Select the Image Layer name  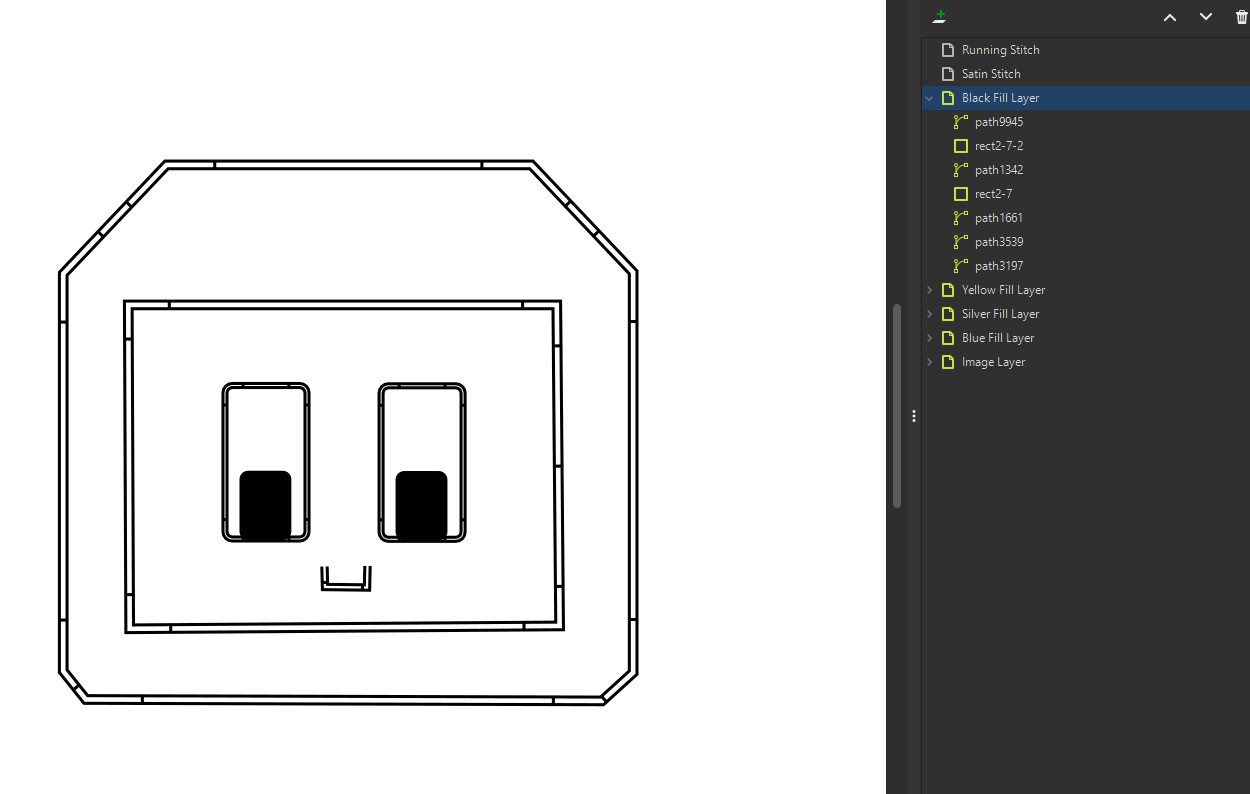(993, 362)
